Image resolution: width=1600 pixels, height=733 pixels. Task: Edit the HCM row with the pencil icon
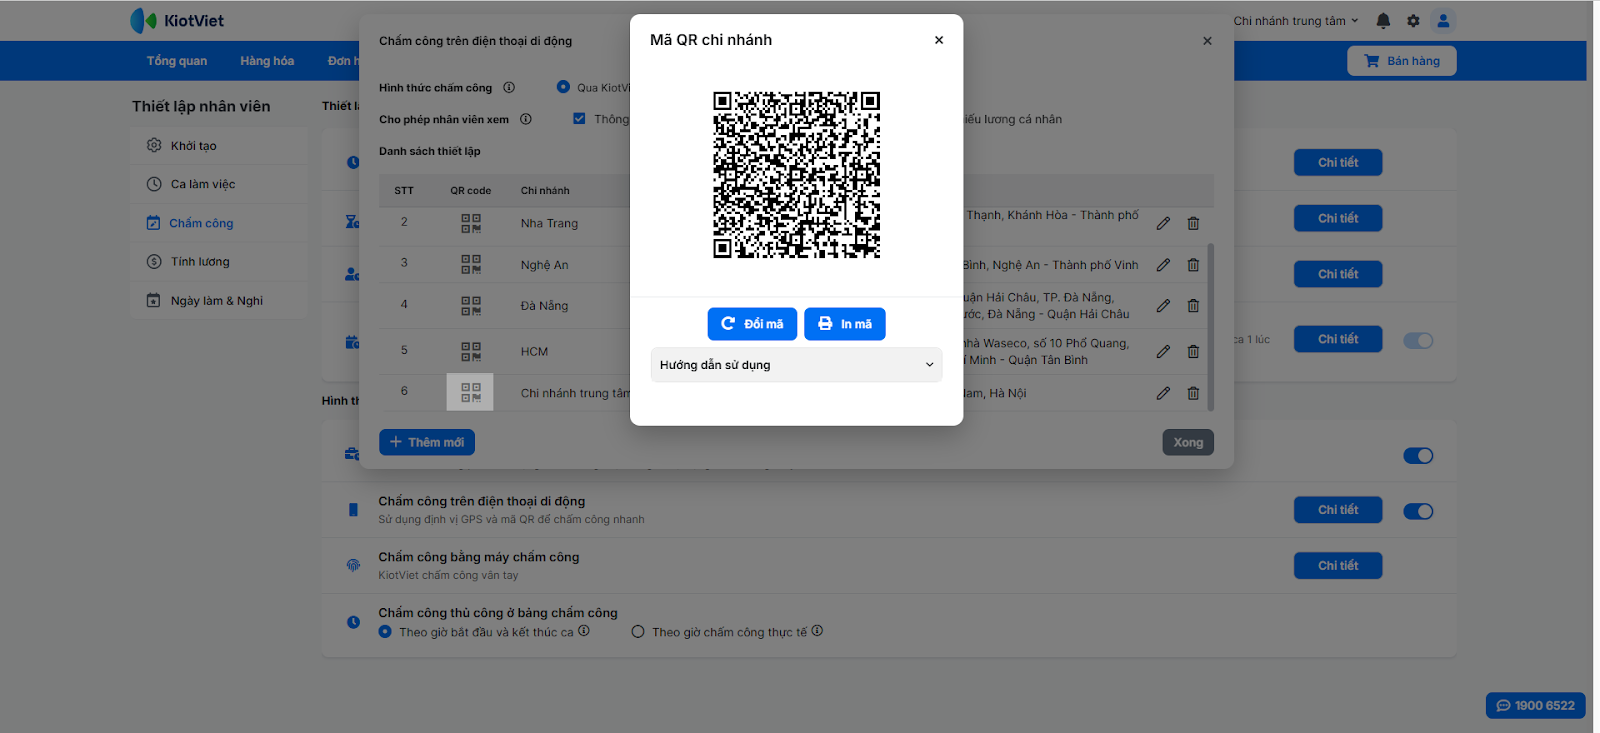tap(1163, 351)
